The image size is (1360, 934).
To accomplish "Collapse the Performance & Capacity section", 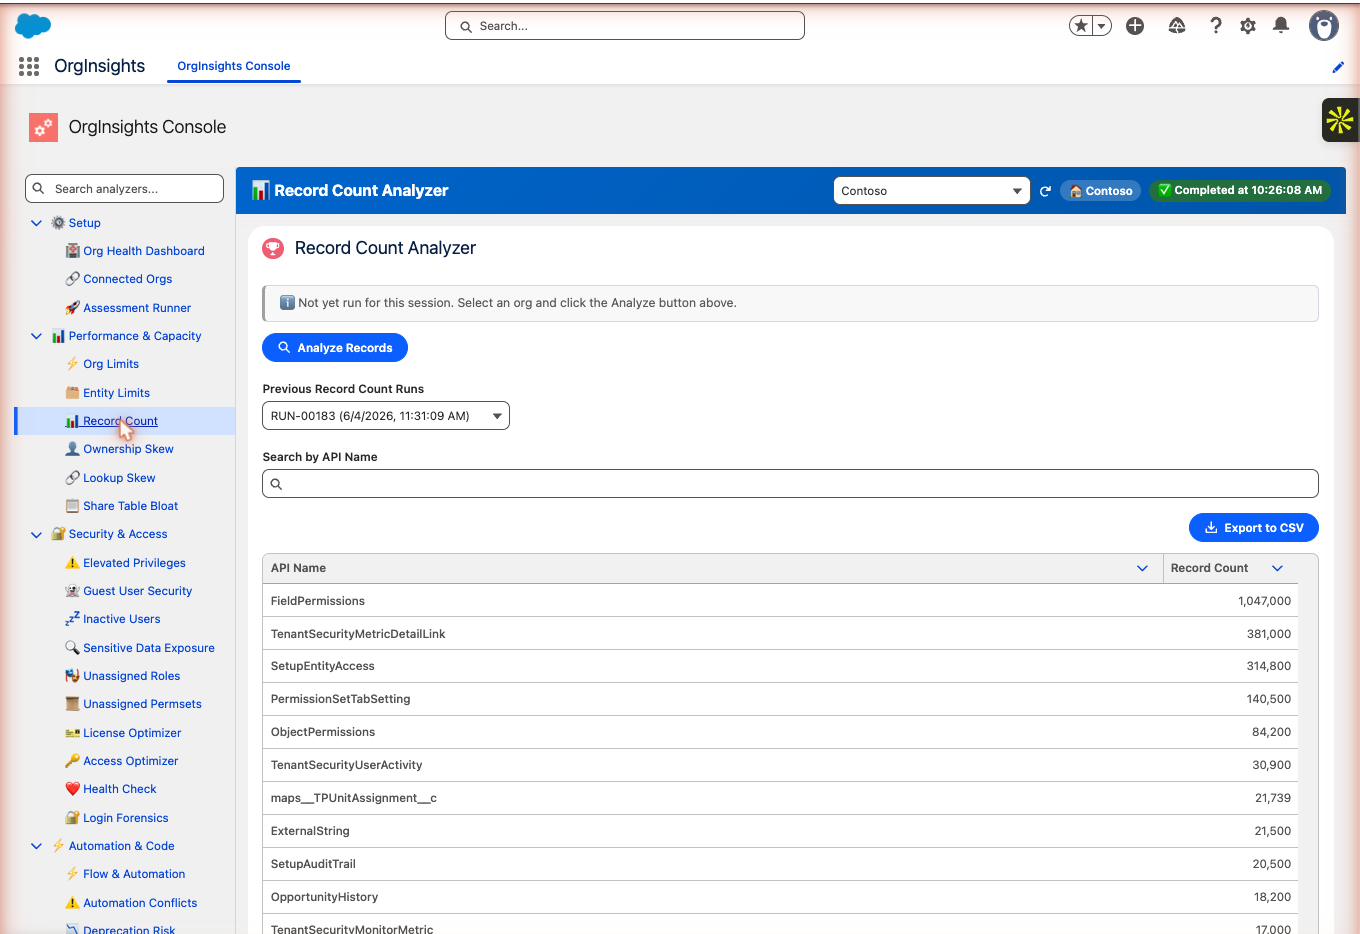I will [37, 336].
